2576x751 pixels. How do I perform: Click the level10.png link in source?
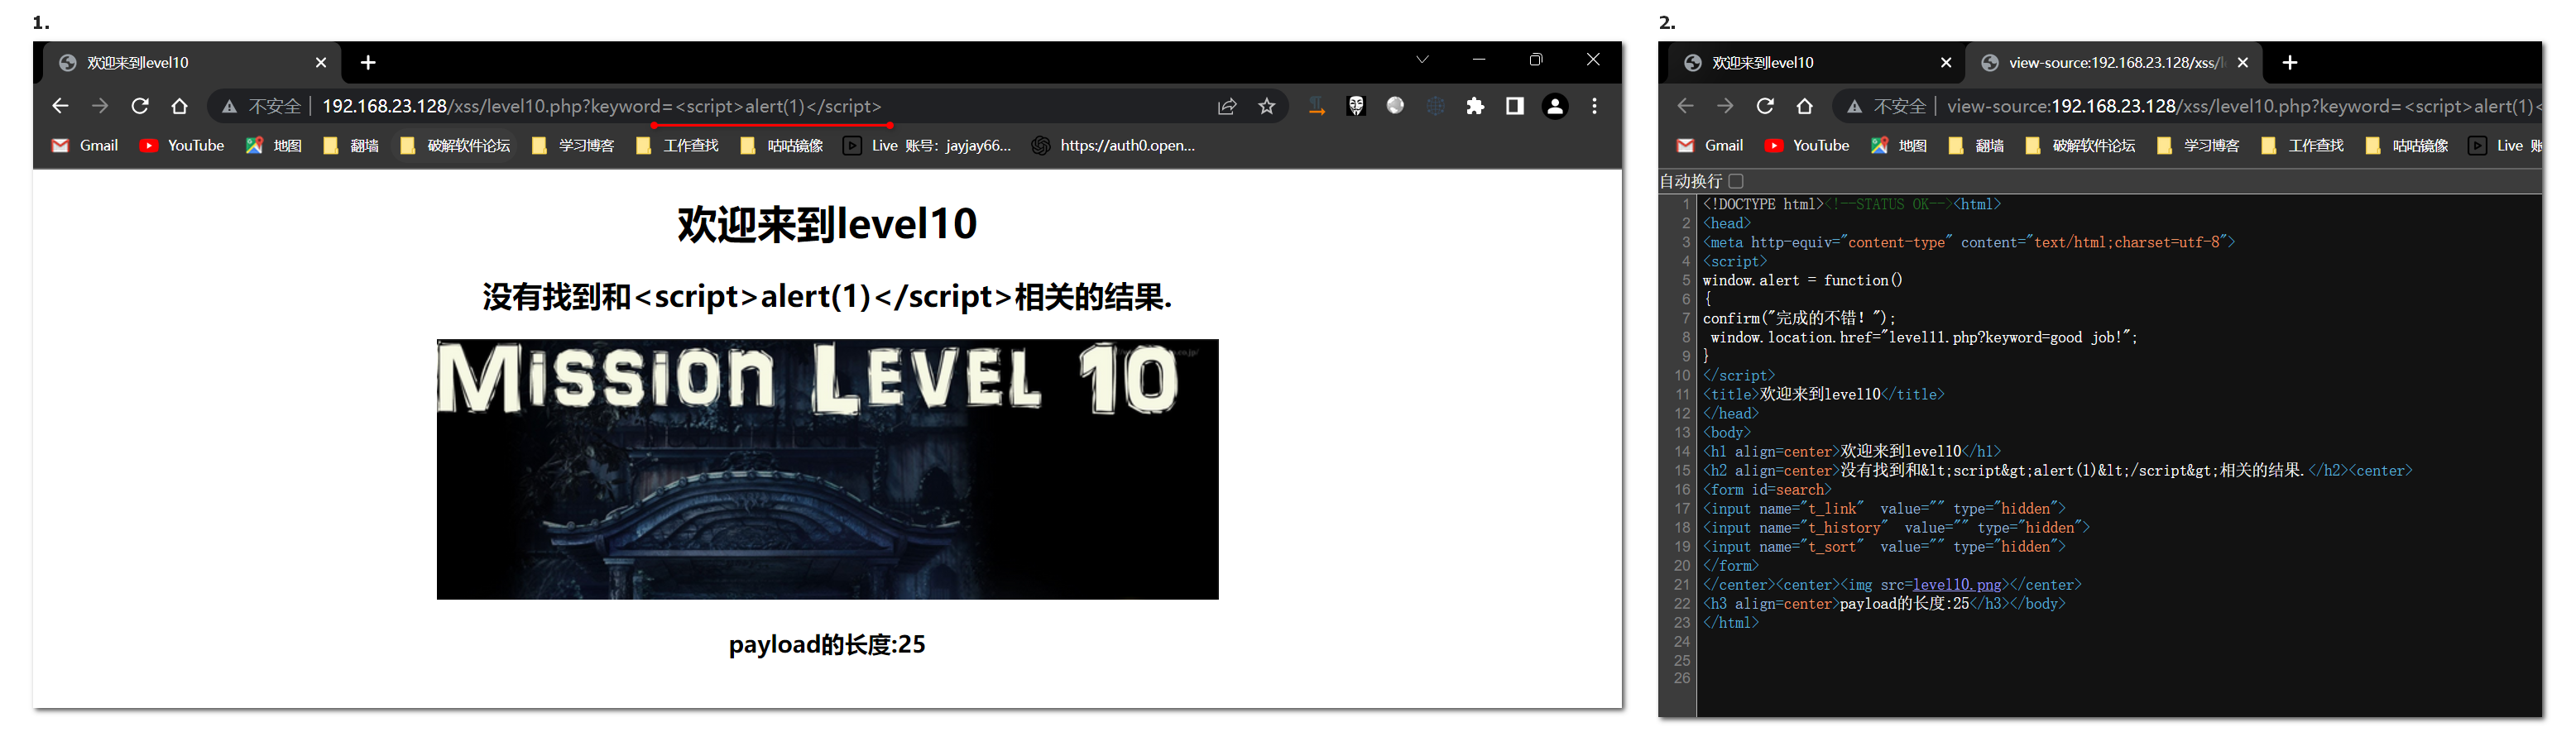coord(1956,585)
